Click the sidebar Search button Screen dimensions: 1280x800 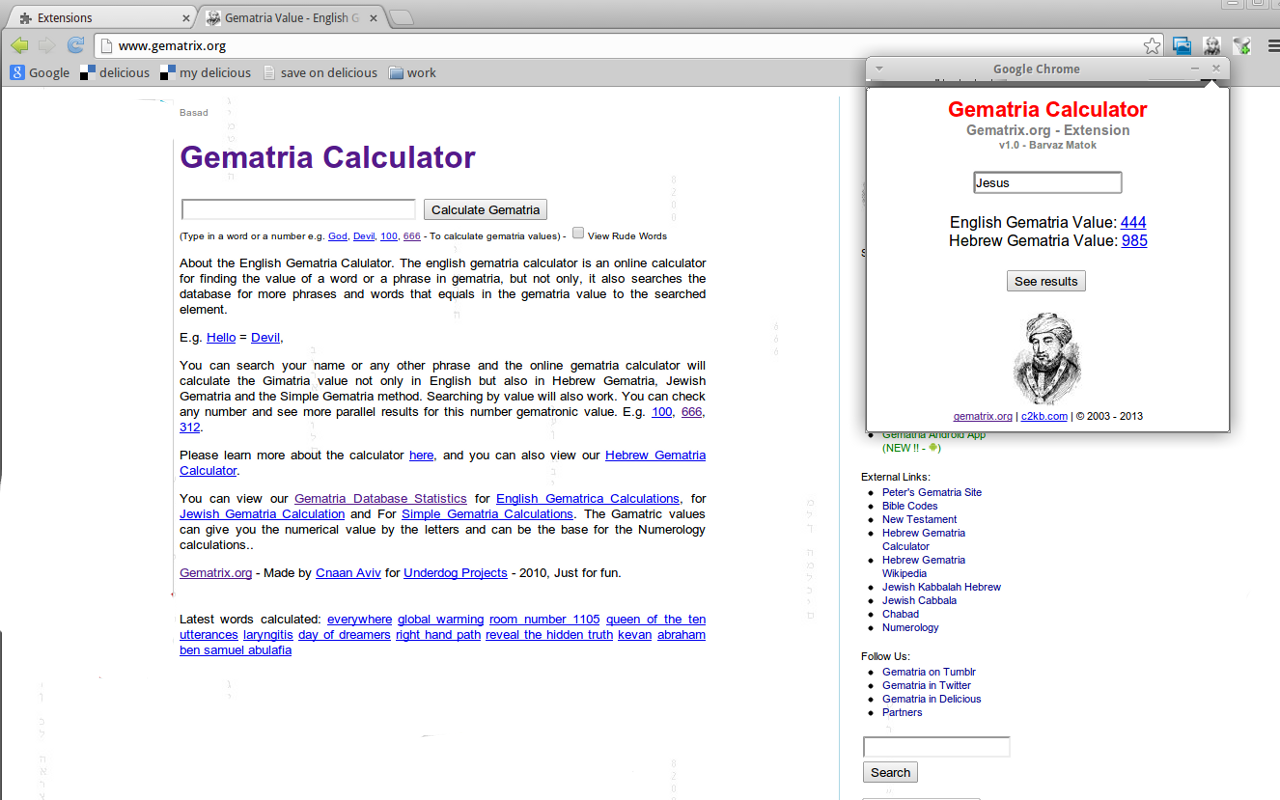890,772
